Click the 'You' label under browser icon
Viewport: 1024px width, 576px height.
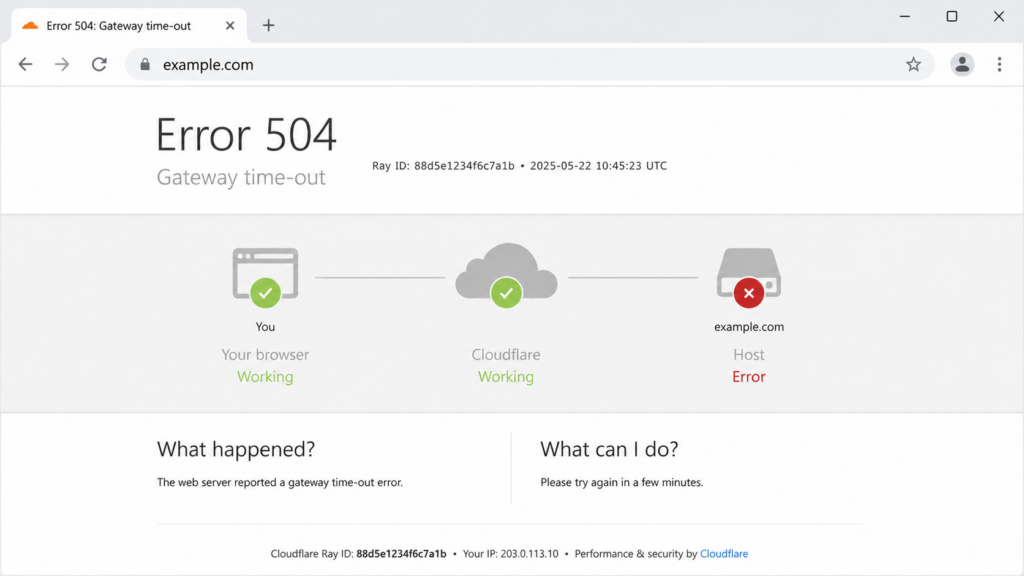(x=265, y=327)
